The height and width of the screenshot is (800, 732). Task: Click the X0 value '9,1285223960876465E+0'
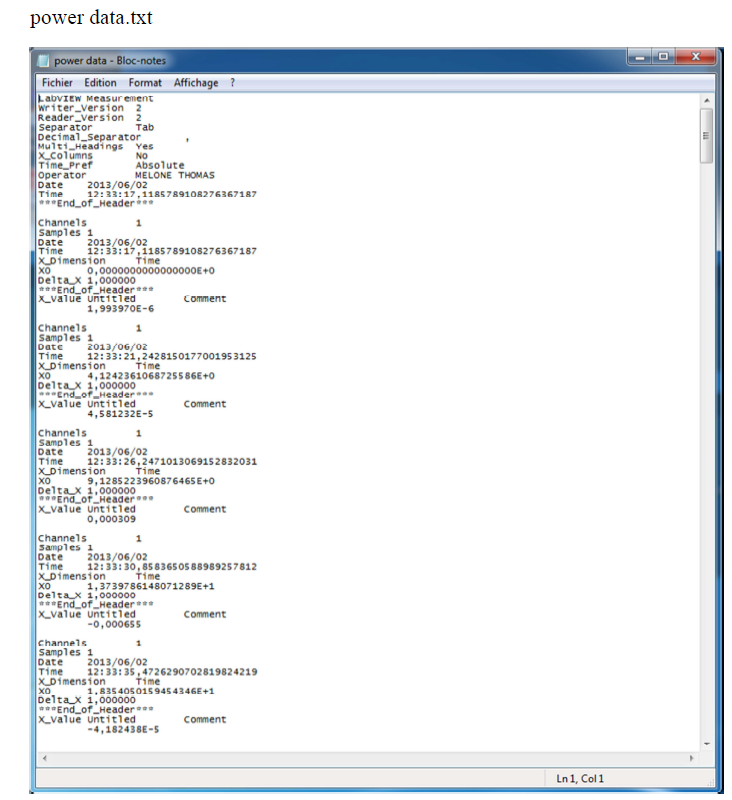tap(151, 481)
